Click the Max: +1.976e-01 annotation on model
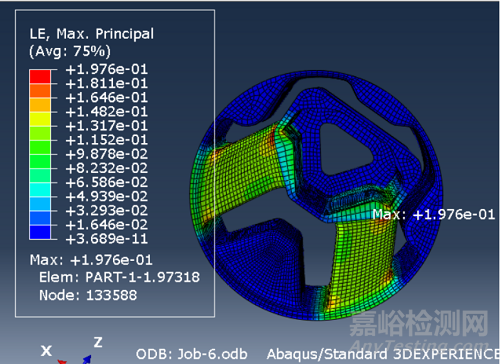The image size is (500, 364). coord(433,214)
